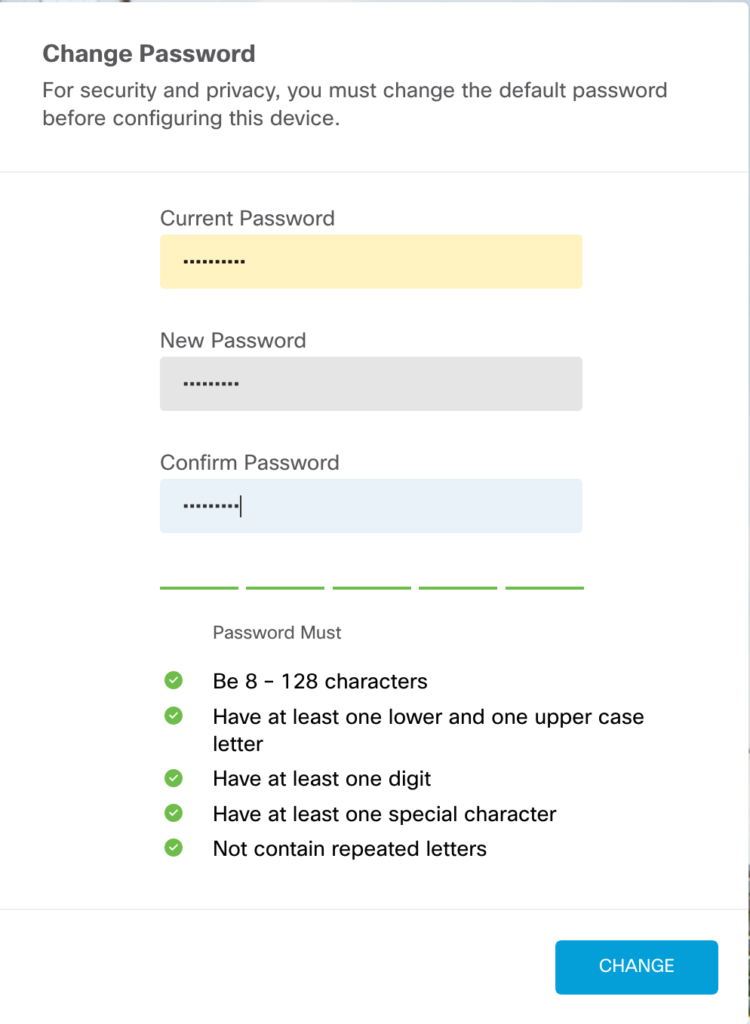Click green check icon beside '8 – 128 characters'
Viewport: 750px width, 1024px height.
click(173, 681)
